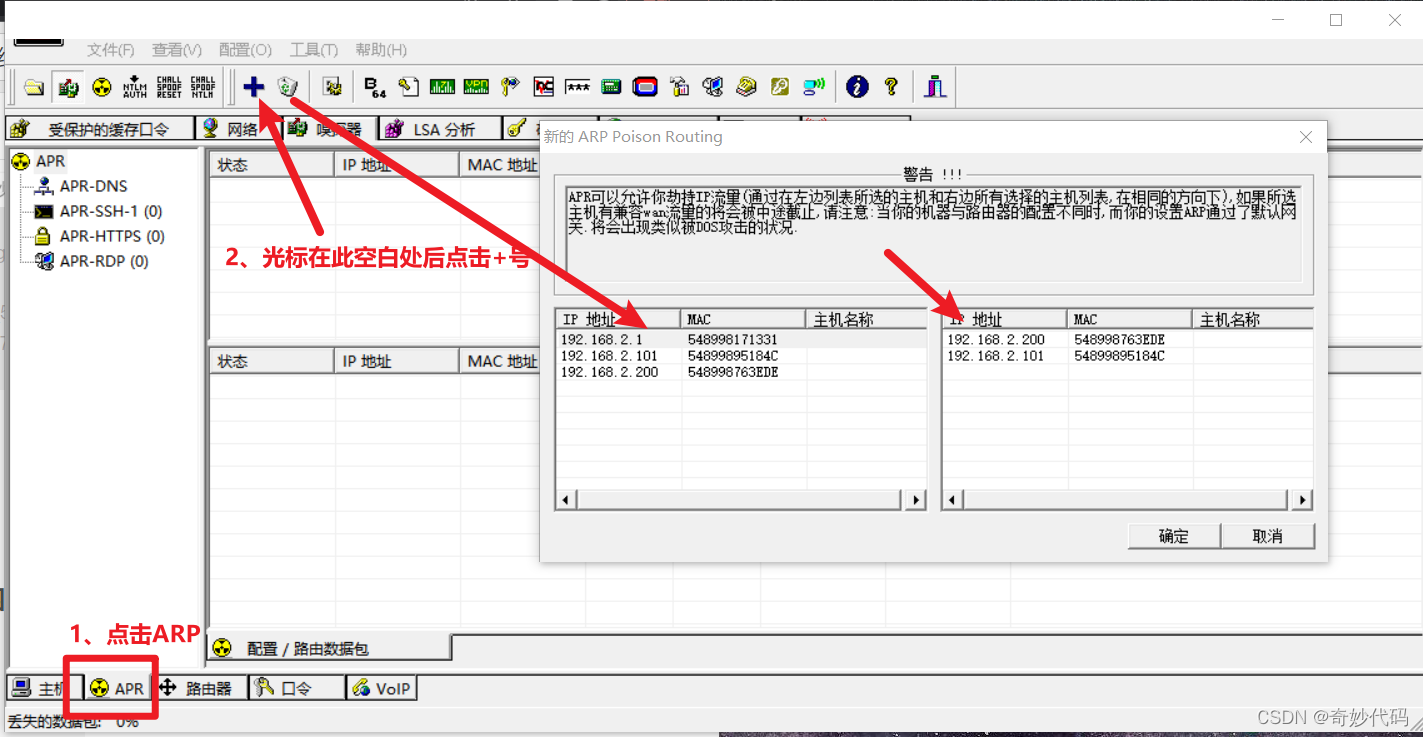Select the VoIP bottom tab
The height and width of the screenshot is (737, 1423).
[x=382, y=689]
